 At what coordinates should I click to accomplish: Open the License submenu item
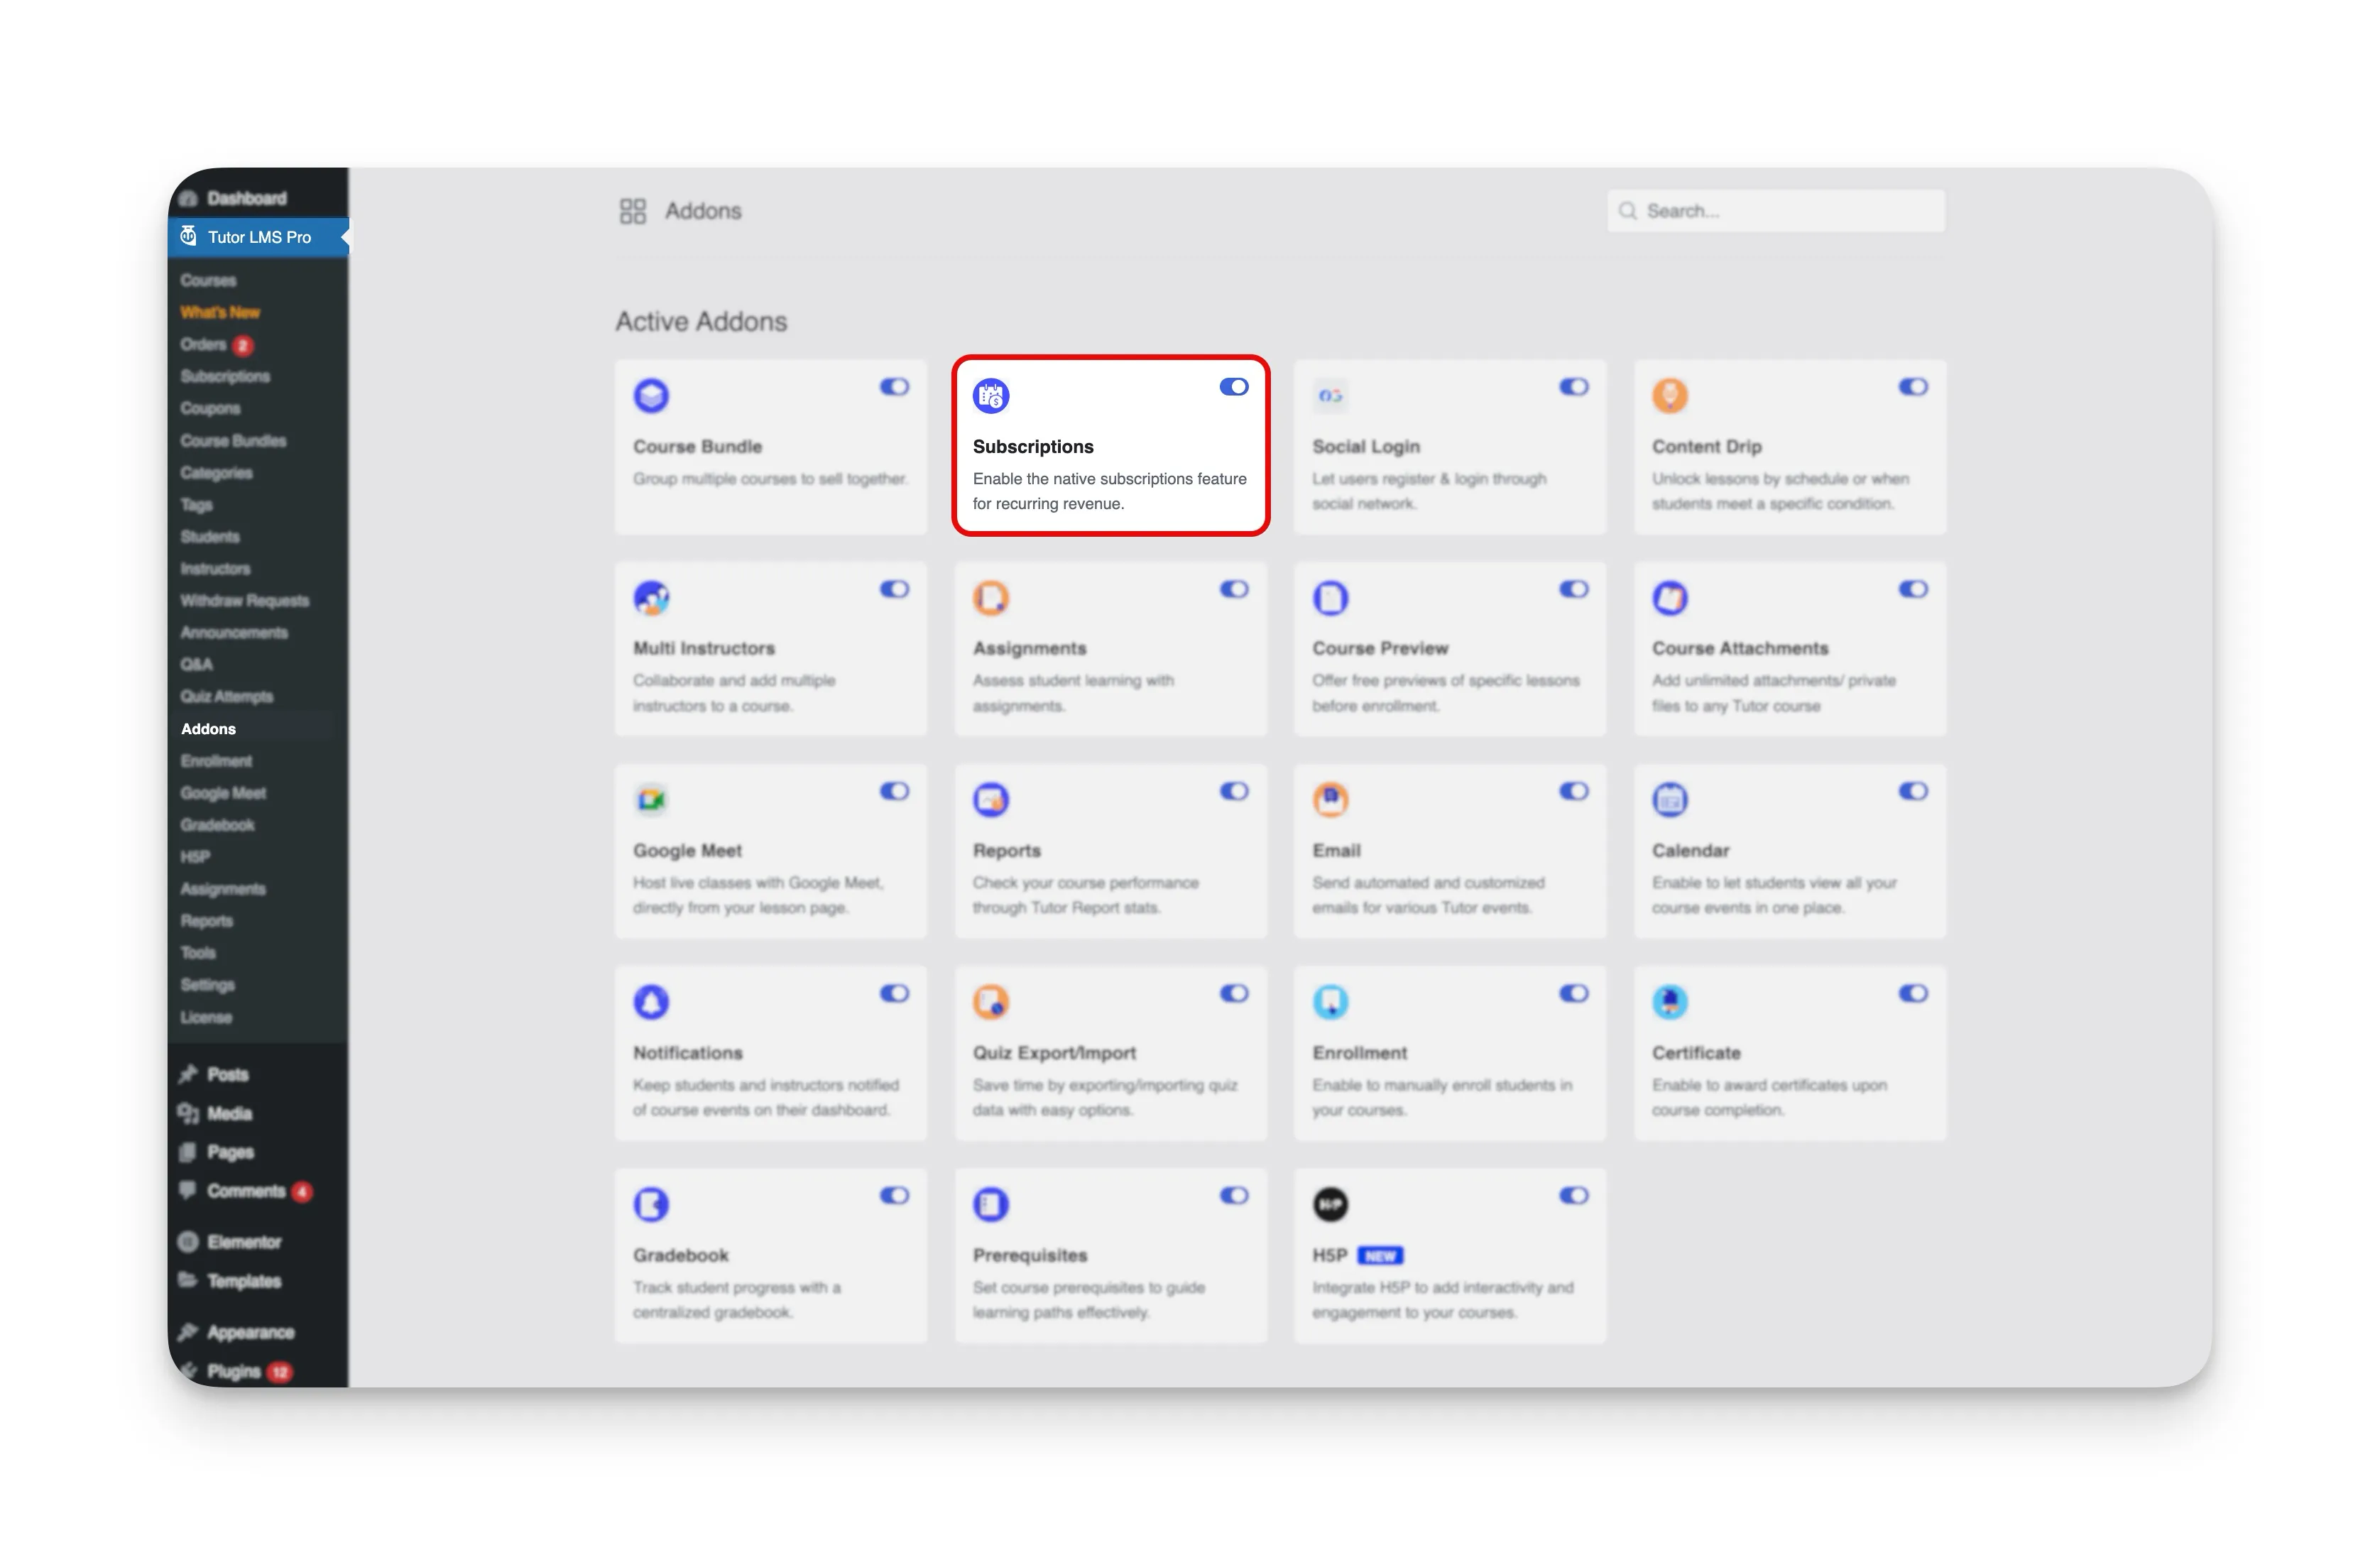206,1017
